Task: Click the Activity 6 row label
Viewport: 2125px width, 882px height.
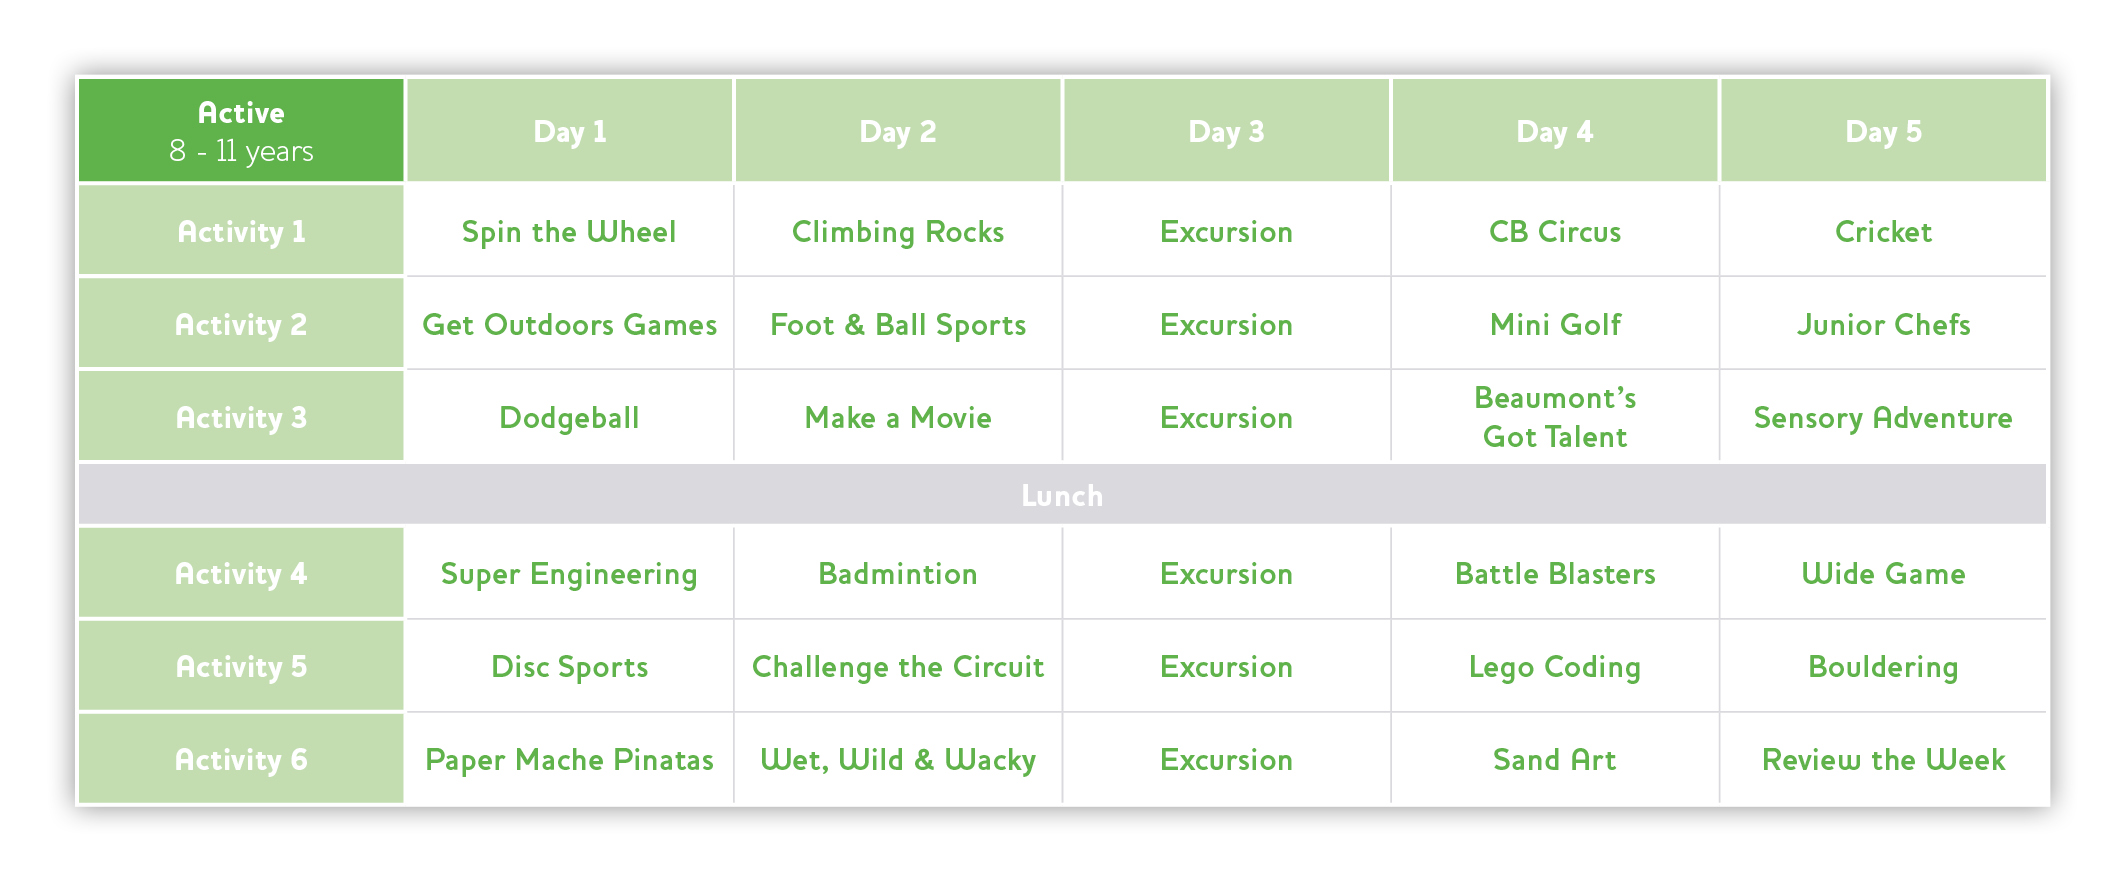Action: 241,759
